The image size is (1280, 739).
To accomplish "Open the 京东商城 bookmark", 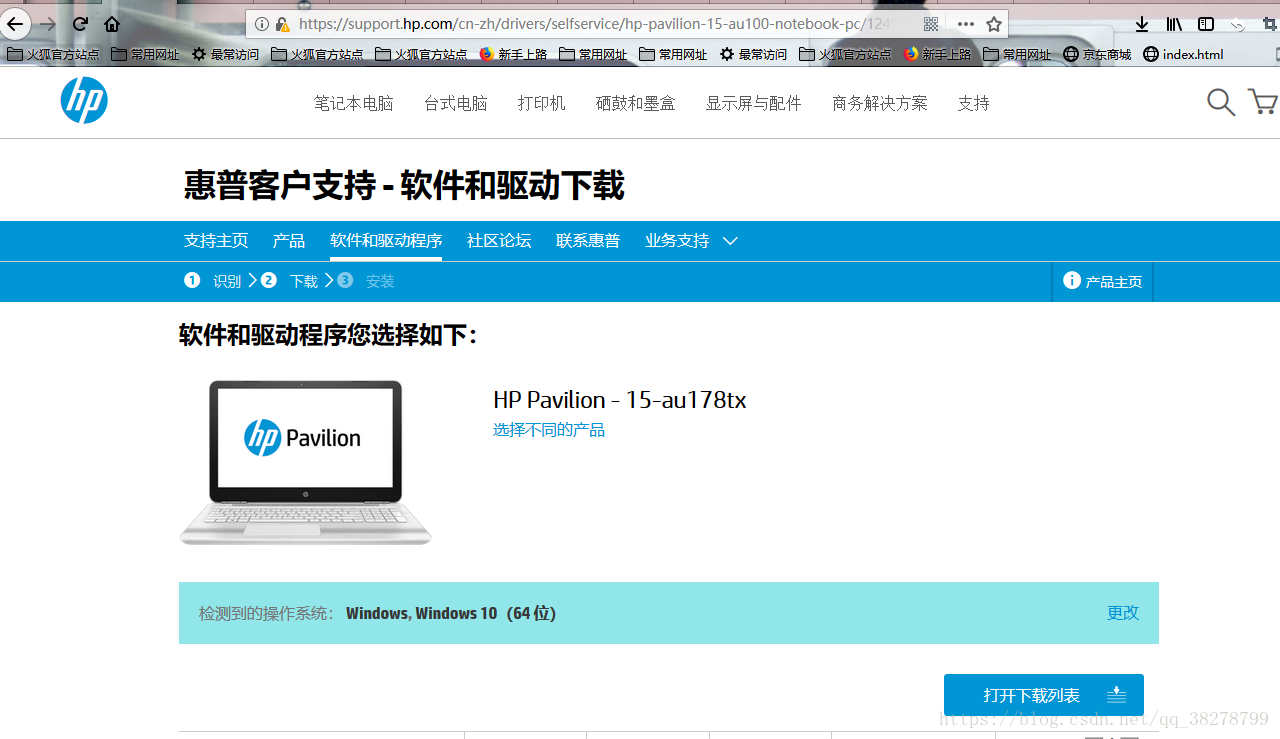I will click(1097, 54).
